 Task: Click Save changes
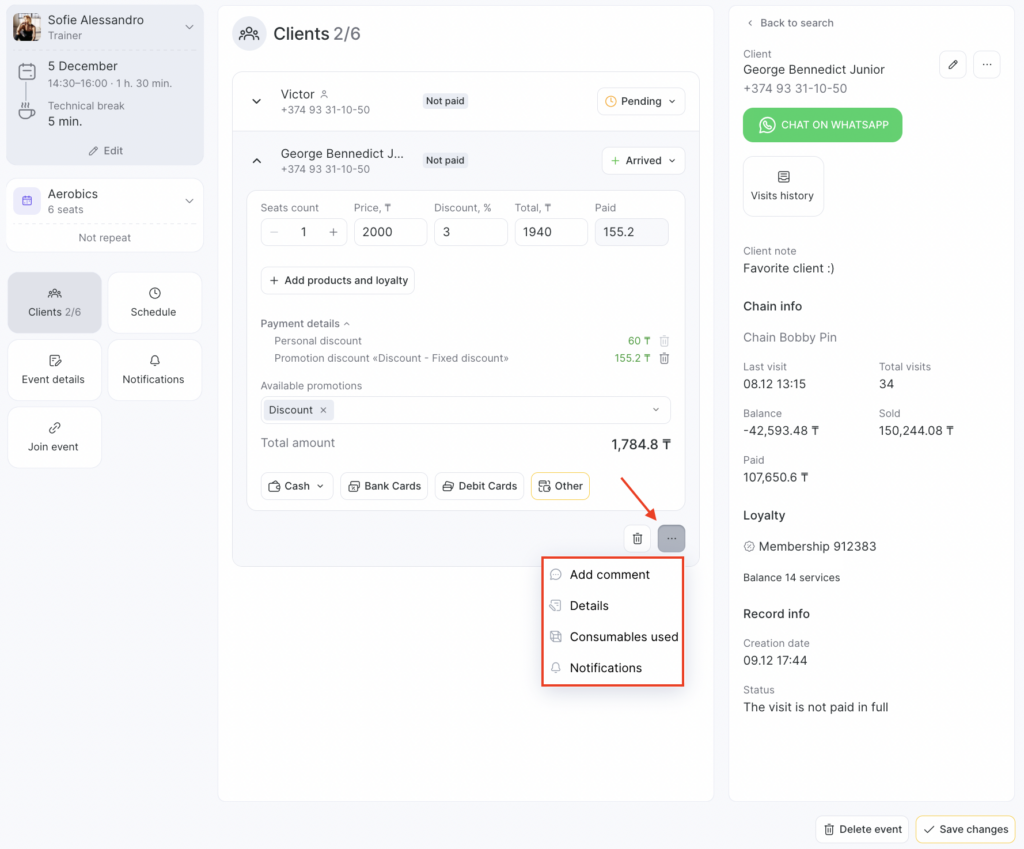(965, 829)
